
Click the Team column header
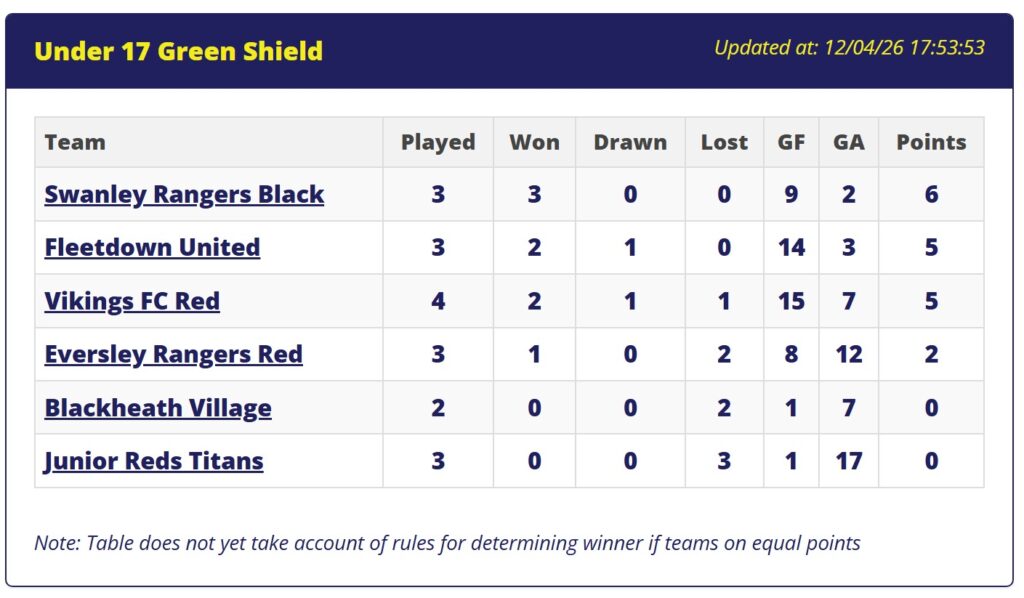[75, 142]
